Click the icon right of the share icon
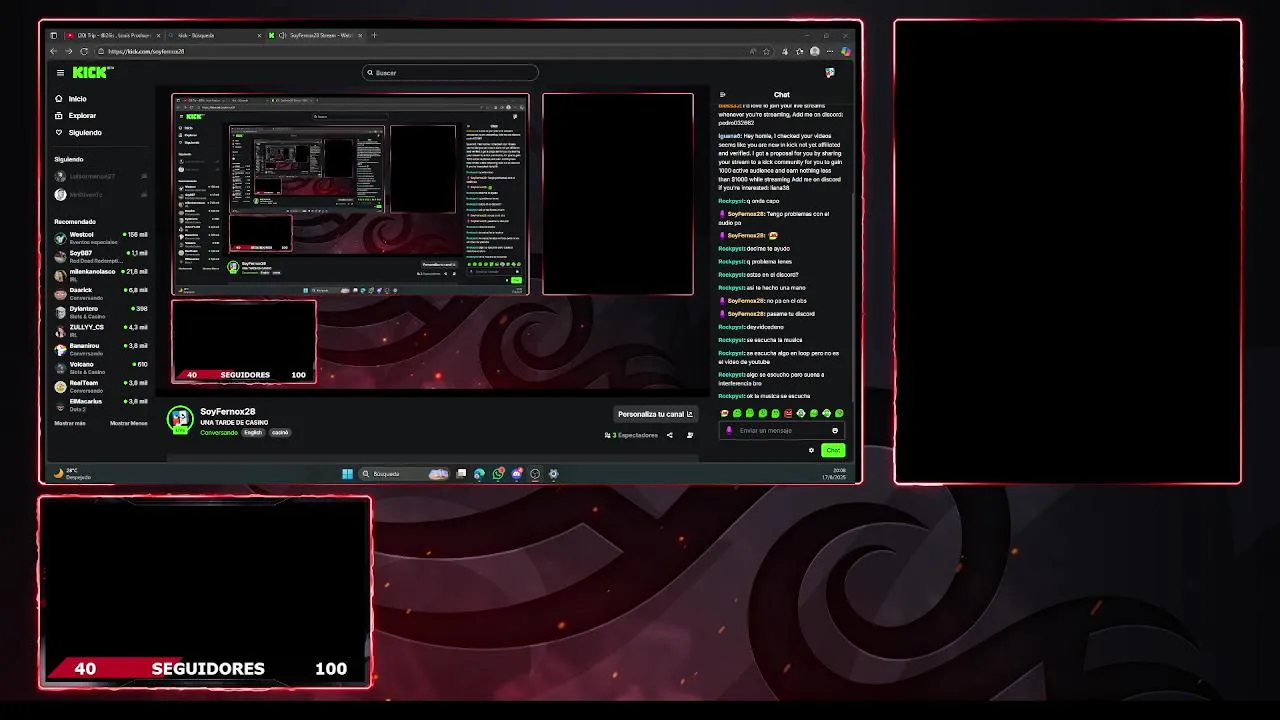The height and width of the screenshot is (720, 1280). point(690,435)
